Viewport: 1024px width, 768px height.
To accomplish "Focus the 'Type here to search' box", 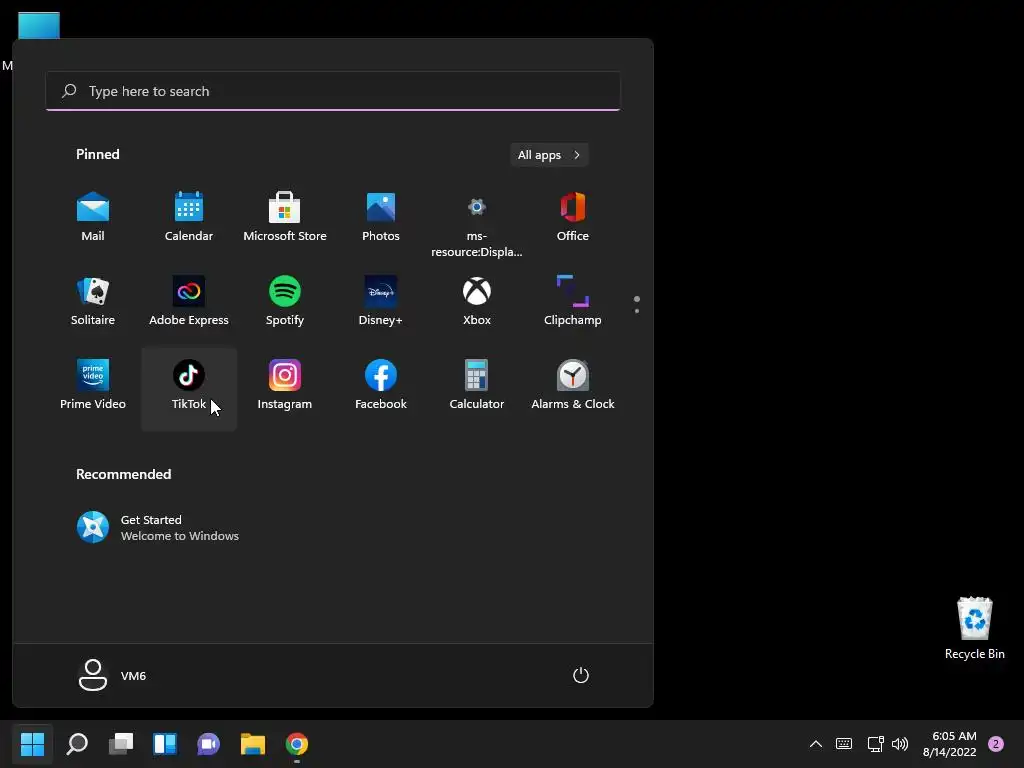I will click(333, 91).
